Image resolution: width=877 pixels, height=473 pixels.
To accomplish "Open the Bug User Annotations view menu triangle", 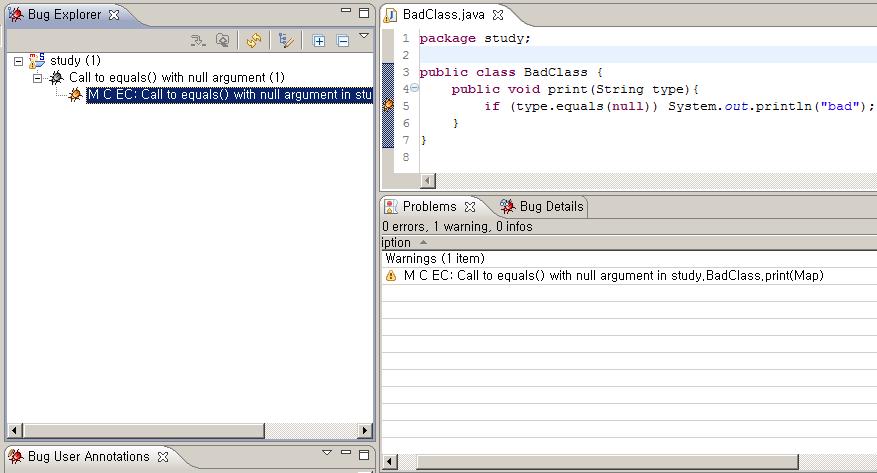I will pos(327,452).
